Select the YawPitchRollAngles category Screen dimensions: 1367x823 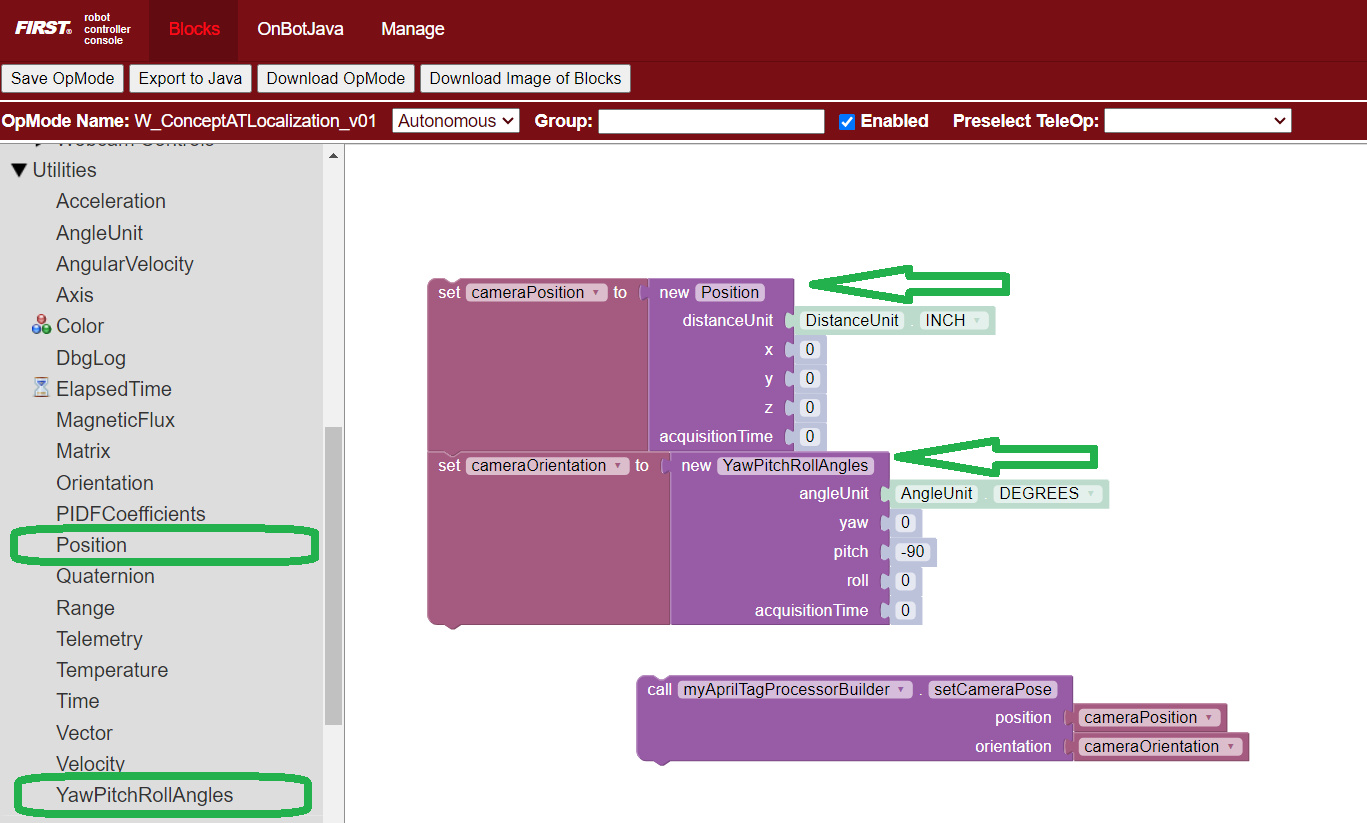144,795
